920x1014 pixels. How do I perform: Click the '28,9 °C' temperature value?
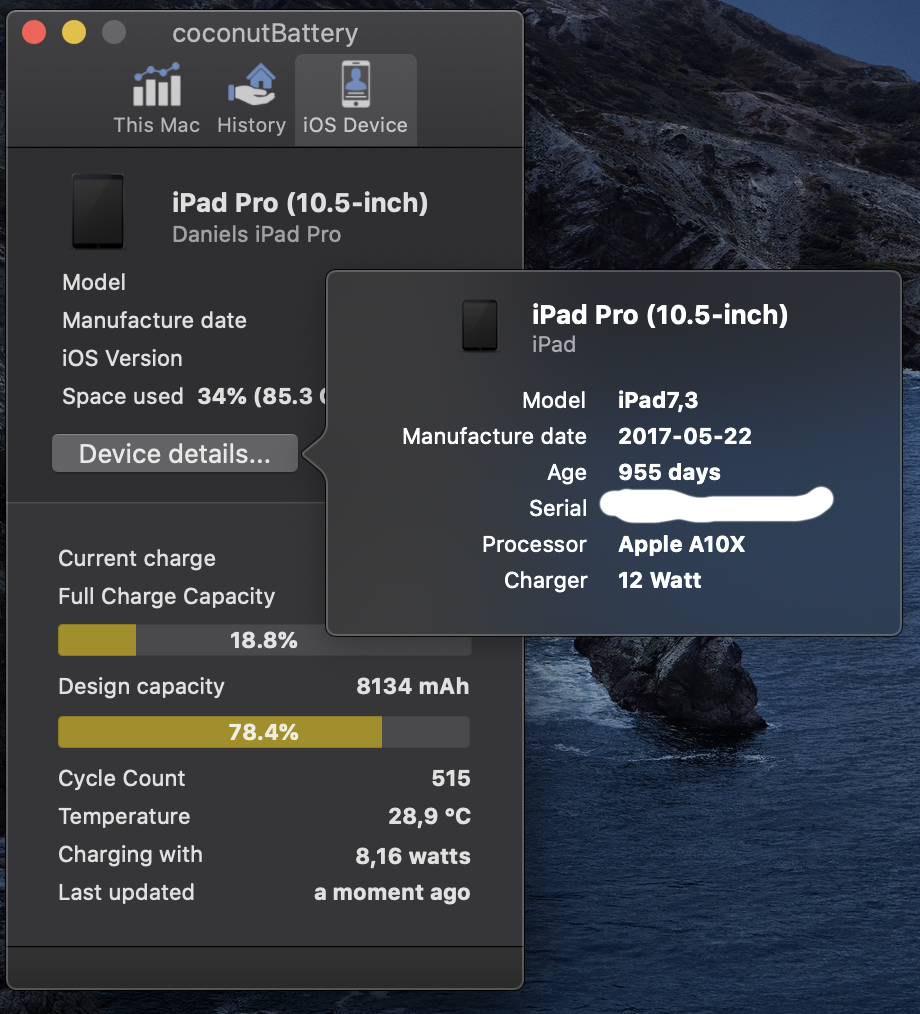[429, 816]
